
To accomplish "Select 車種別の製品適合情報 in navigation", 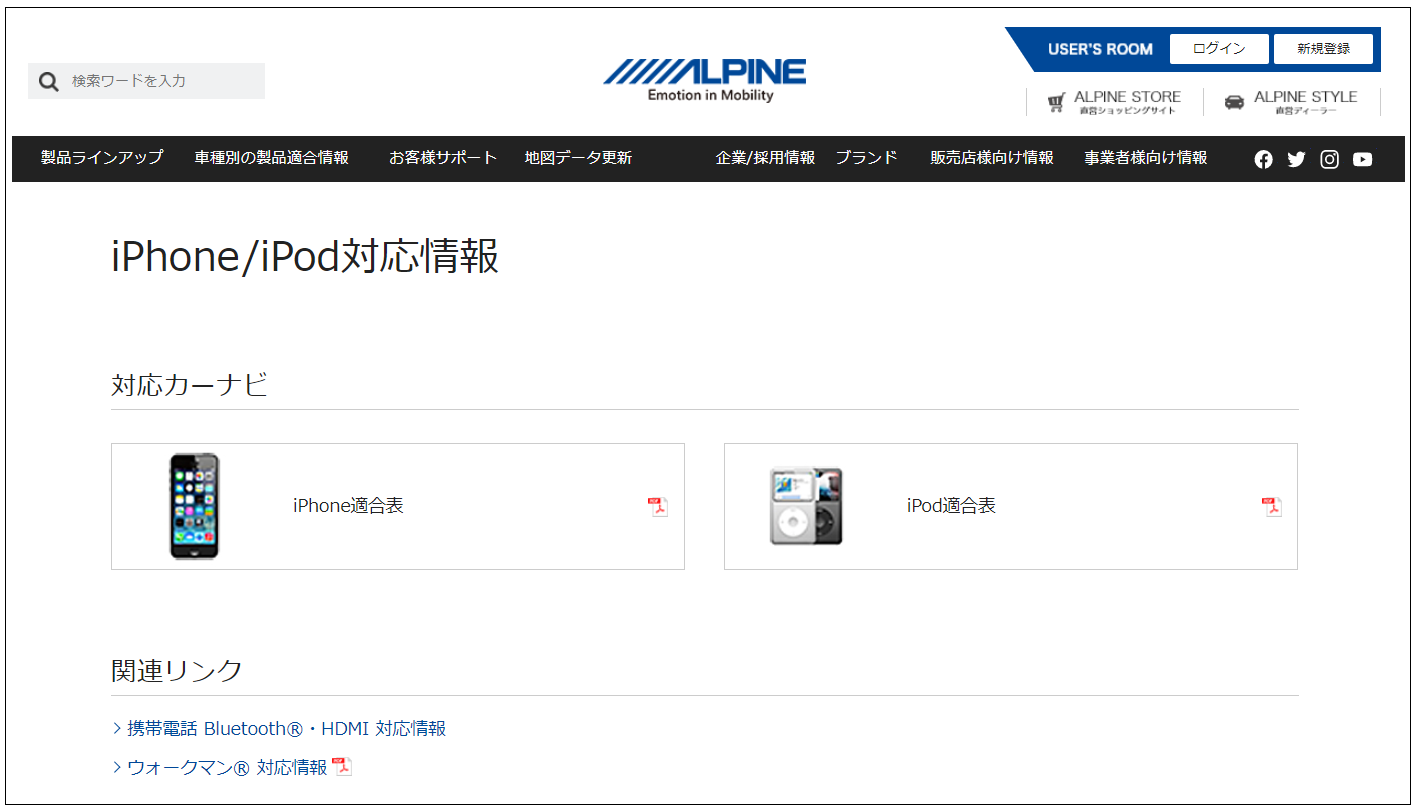I will 272,158.
